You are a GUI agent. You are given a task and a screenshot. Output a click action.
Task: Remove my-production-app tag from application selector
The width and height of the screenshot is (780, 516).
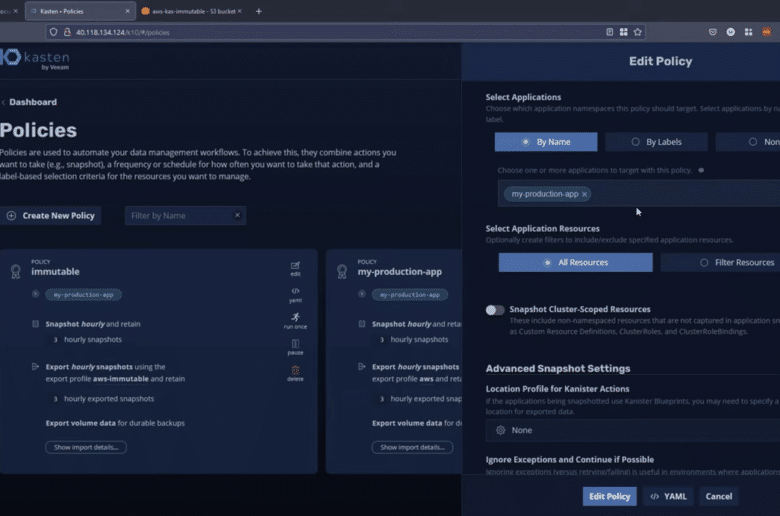click(585, 194)
